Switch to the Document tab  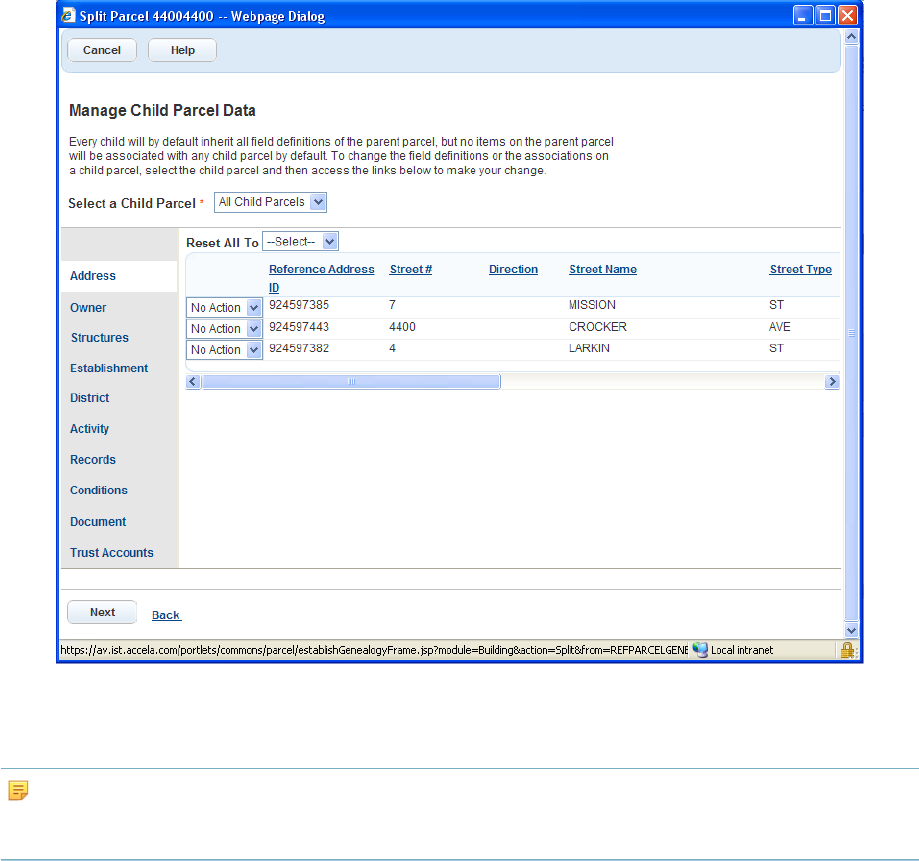(98, 522)
